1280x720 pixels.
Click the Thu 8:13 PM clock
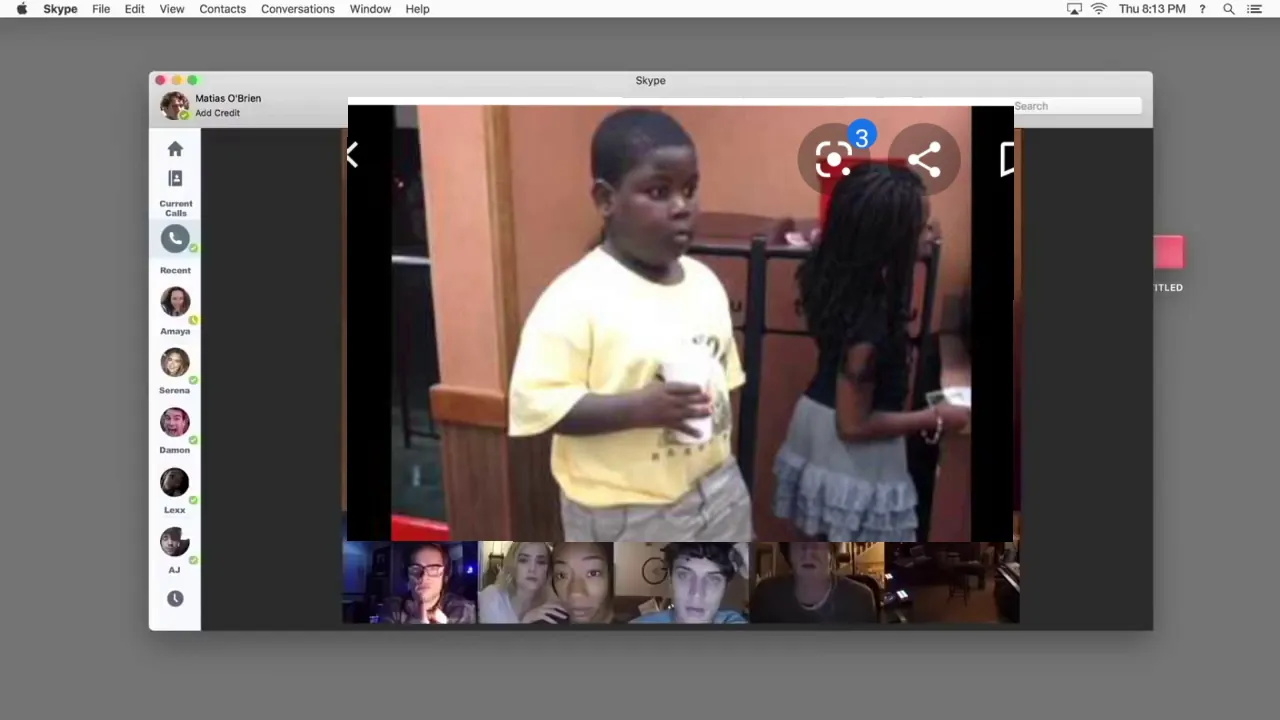[x=1152, y=9]
